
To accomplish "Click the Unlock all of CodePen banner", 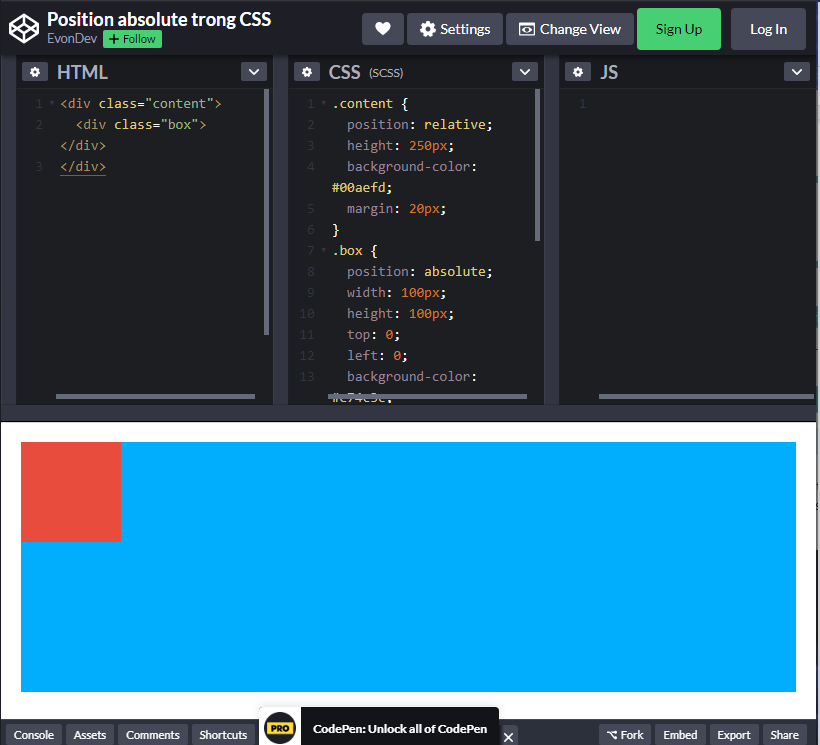I will coord(400,728).
